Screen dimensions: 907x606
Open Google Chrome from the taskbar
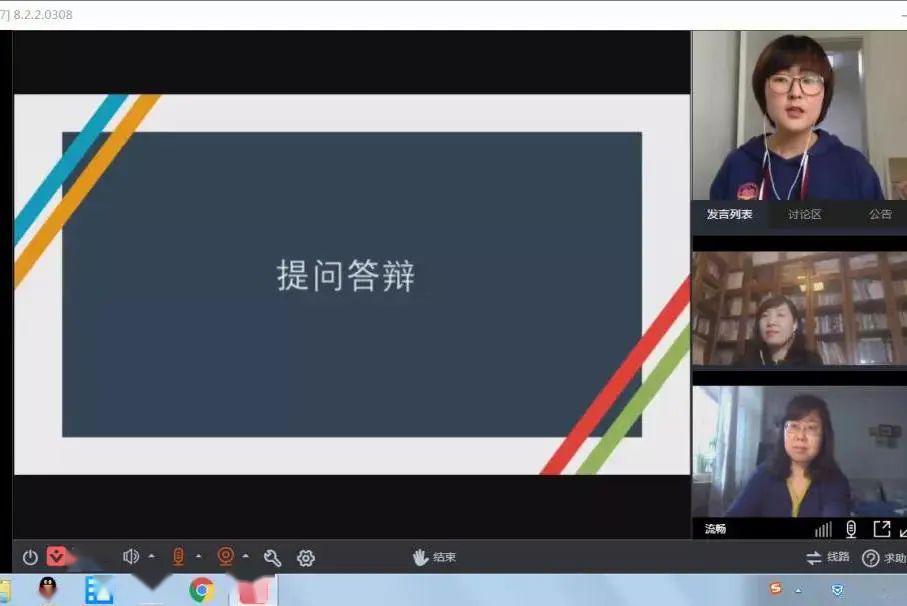202,590
